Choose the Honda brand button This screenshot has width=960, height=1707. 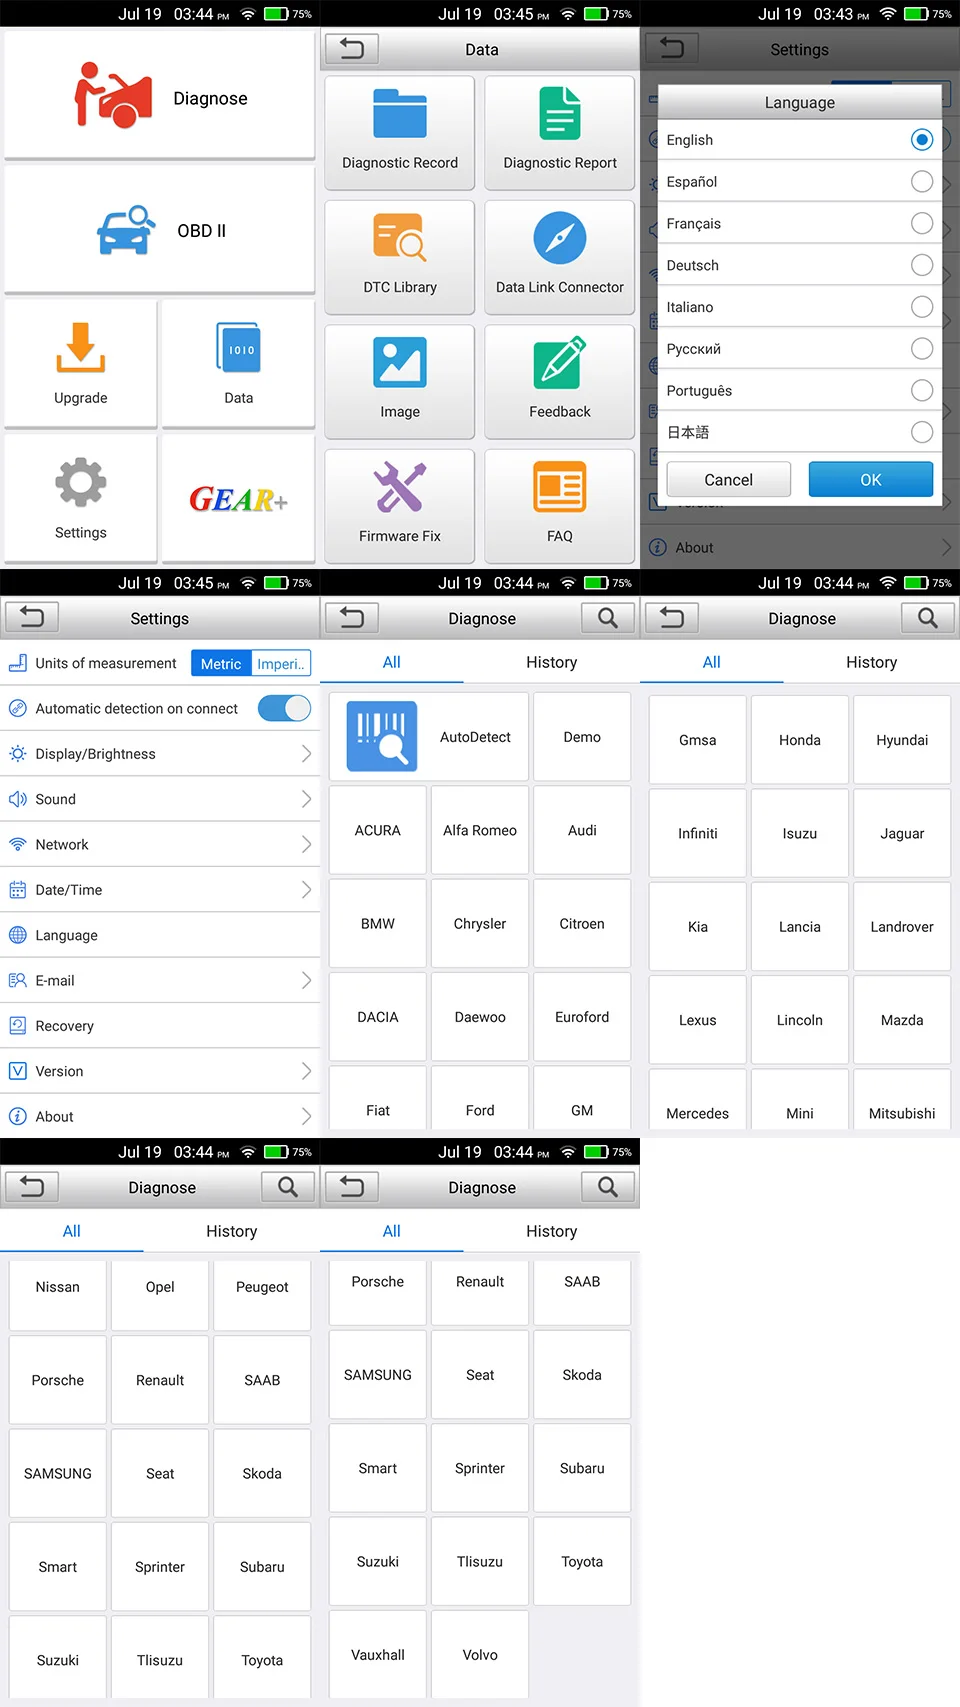click(800, 740)
